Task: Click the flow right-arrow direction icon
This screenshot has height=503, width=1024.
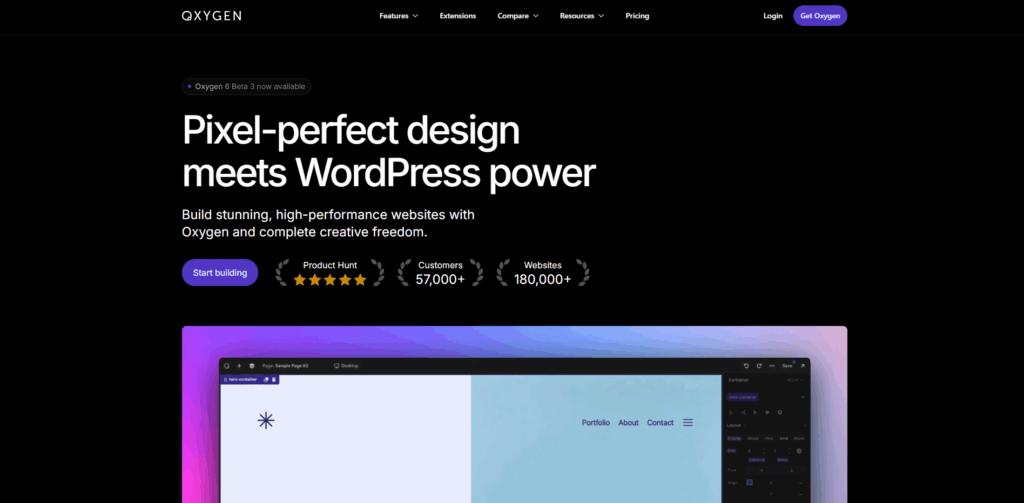Action: [x=761, y=470]
